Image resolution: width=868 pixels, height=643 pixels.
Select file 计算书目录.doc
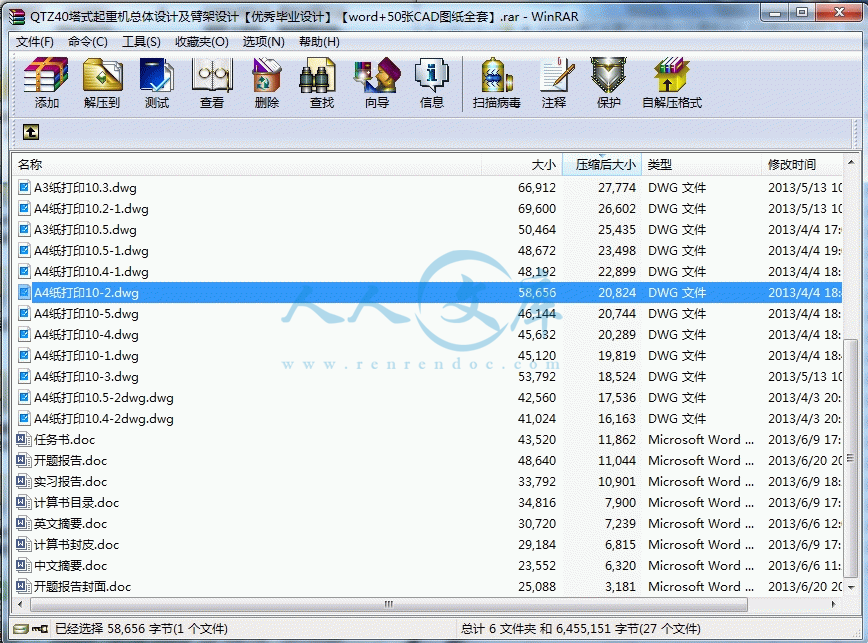click(76, 502)
